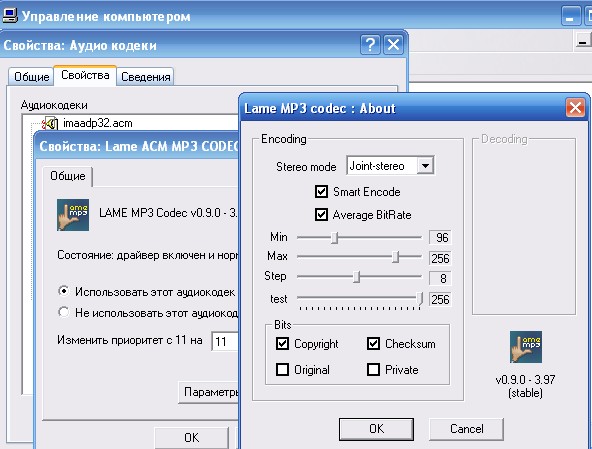Image resolution: width=592 pixels, height=449 pixels.
Task: Enable the Original bit checkbox
Action: (282, 369)
